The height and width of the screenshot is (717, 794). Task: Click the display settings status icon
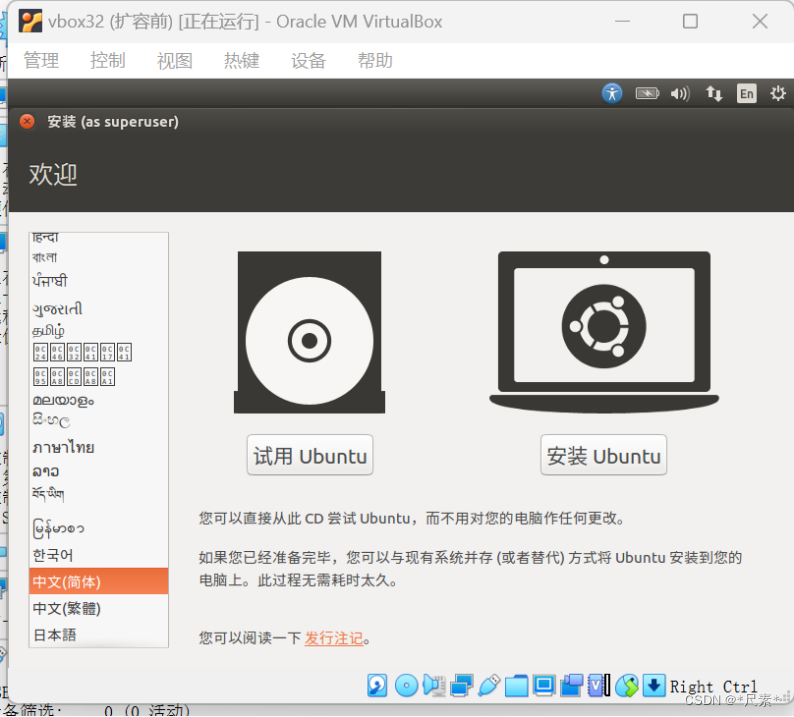(x=544, y=686)
